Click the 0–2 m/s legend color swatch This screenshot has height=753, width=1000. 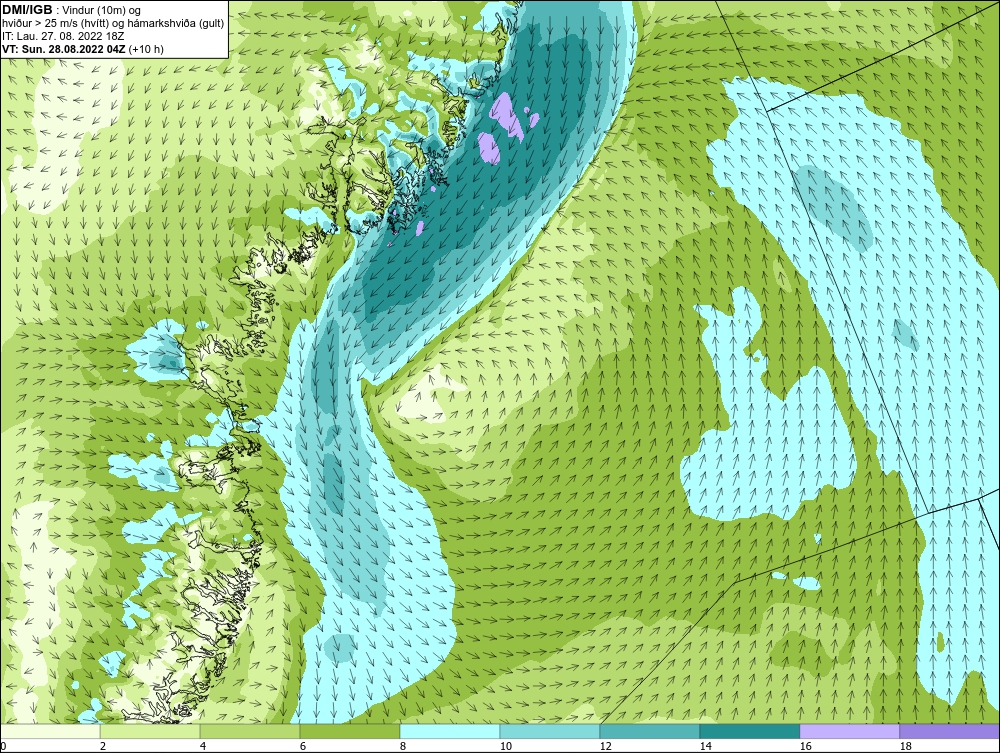pyautogui.click(x=50, y=732)
